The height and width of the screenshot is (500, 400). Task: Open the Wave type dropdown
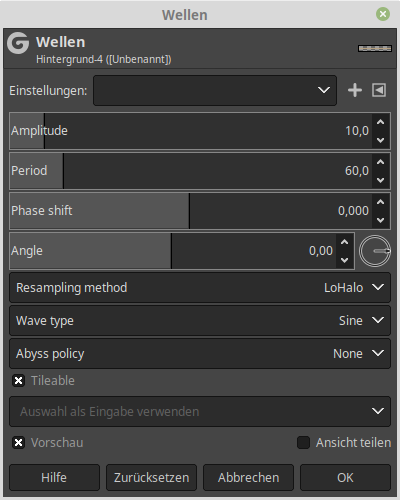(200, 321)
